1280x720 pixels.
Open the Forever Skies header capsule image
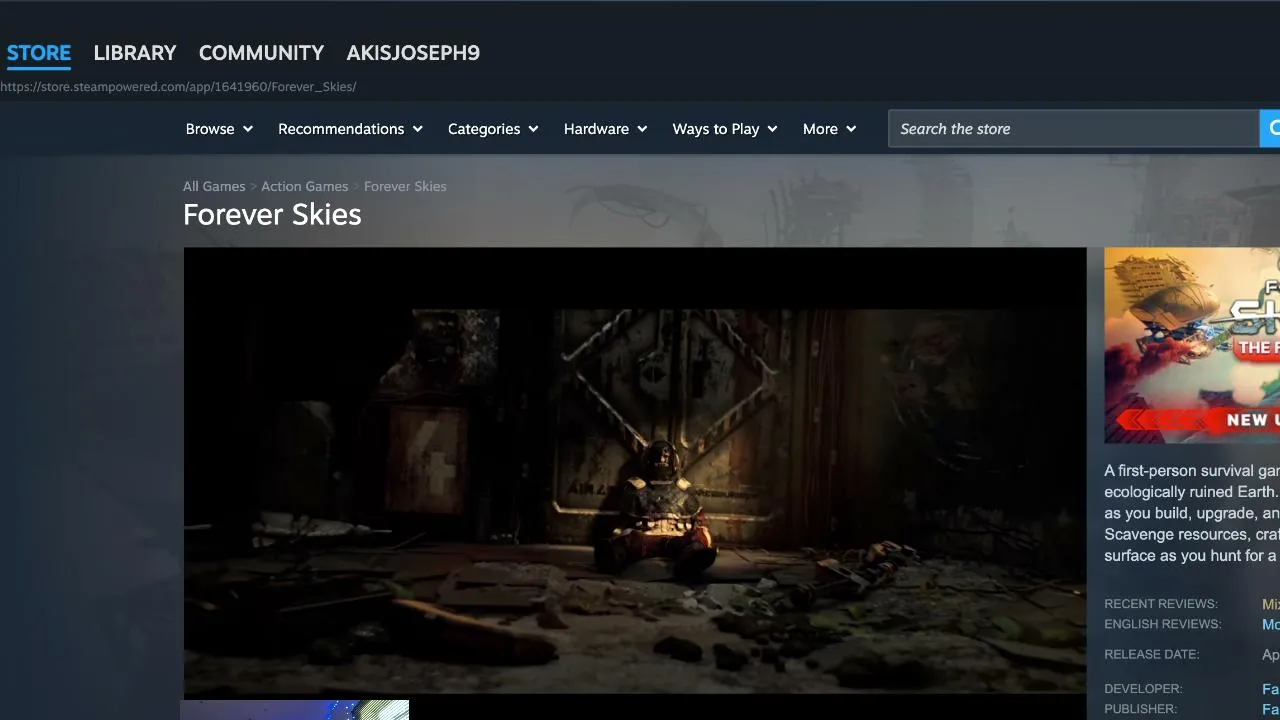pos(1192,345)
